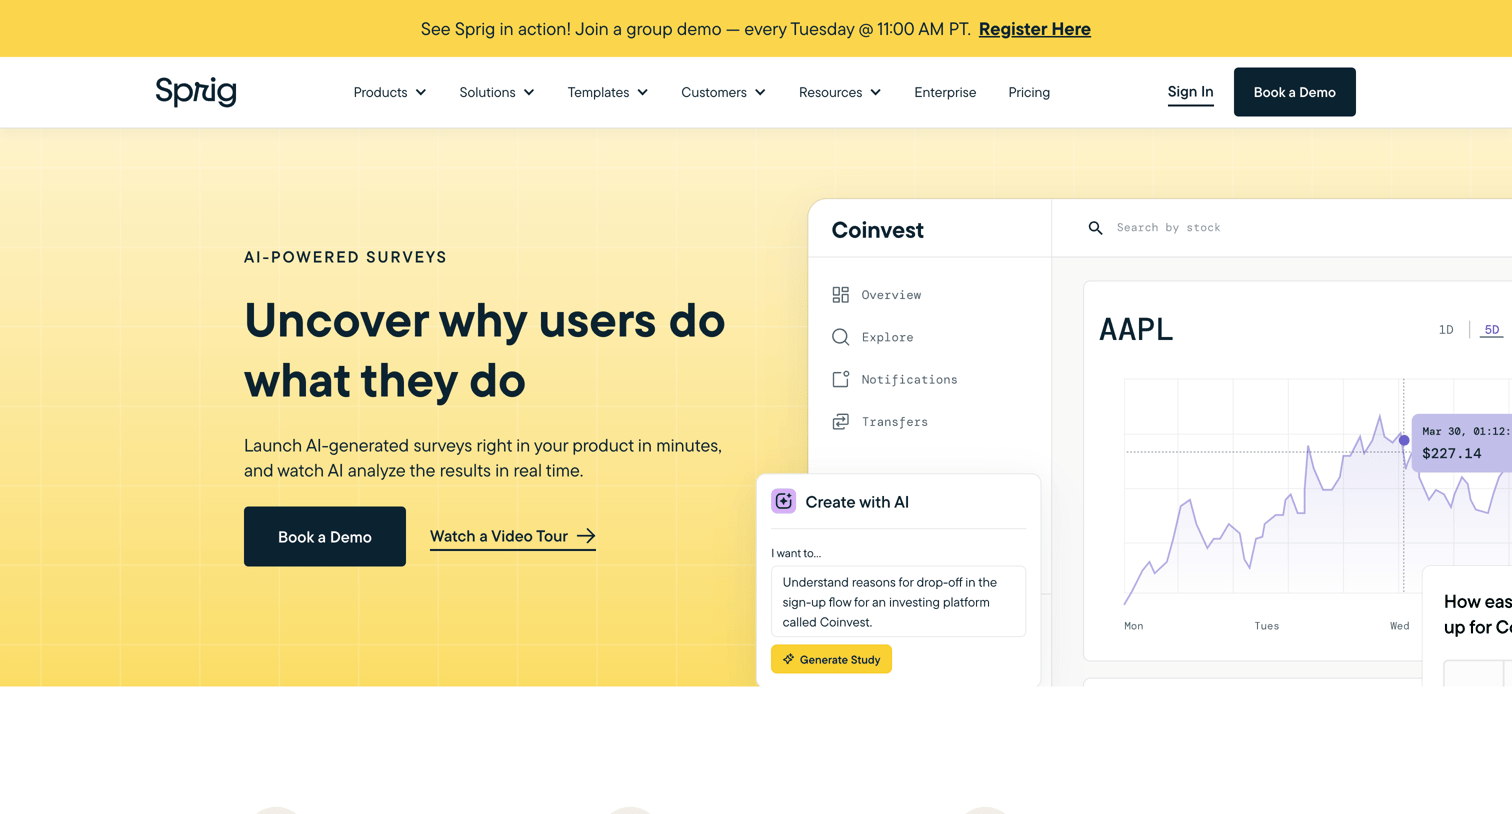1512x814 pixels.
Task: Expand the Resources dropdown chevron
Action: (876, 92)
